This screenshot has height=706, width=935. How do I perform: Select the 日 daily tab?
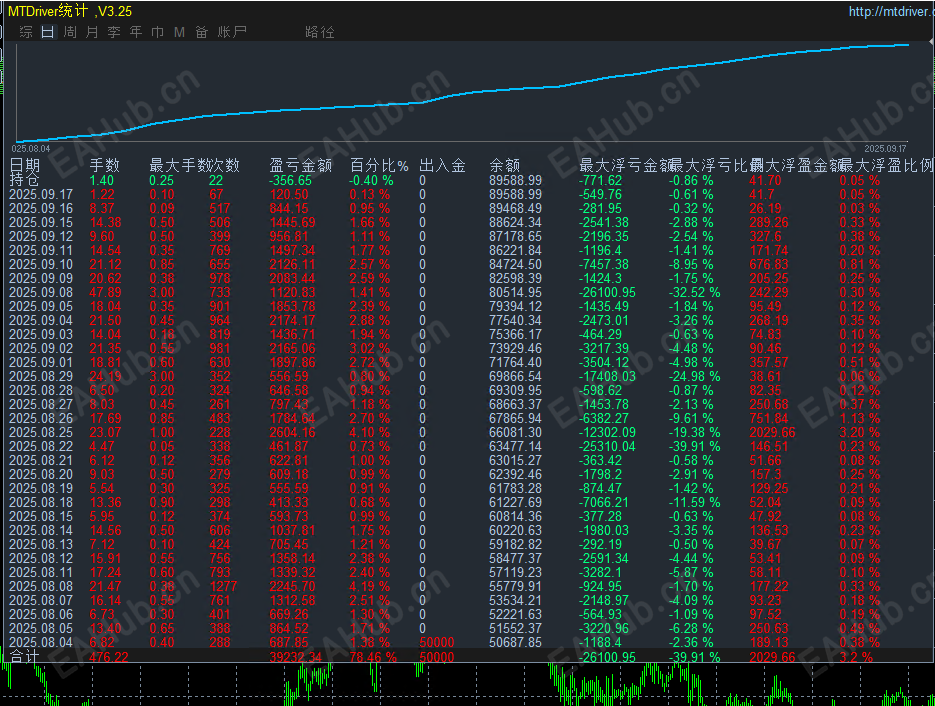point(48,32)
